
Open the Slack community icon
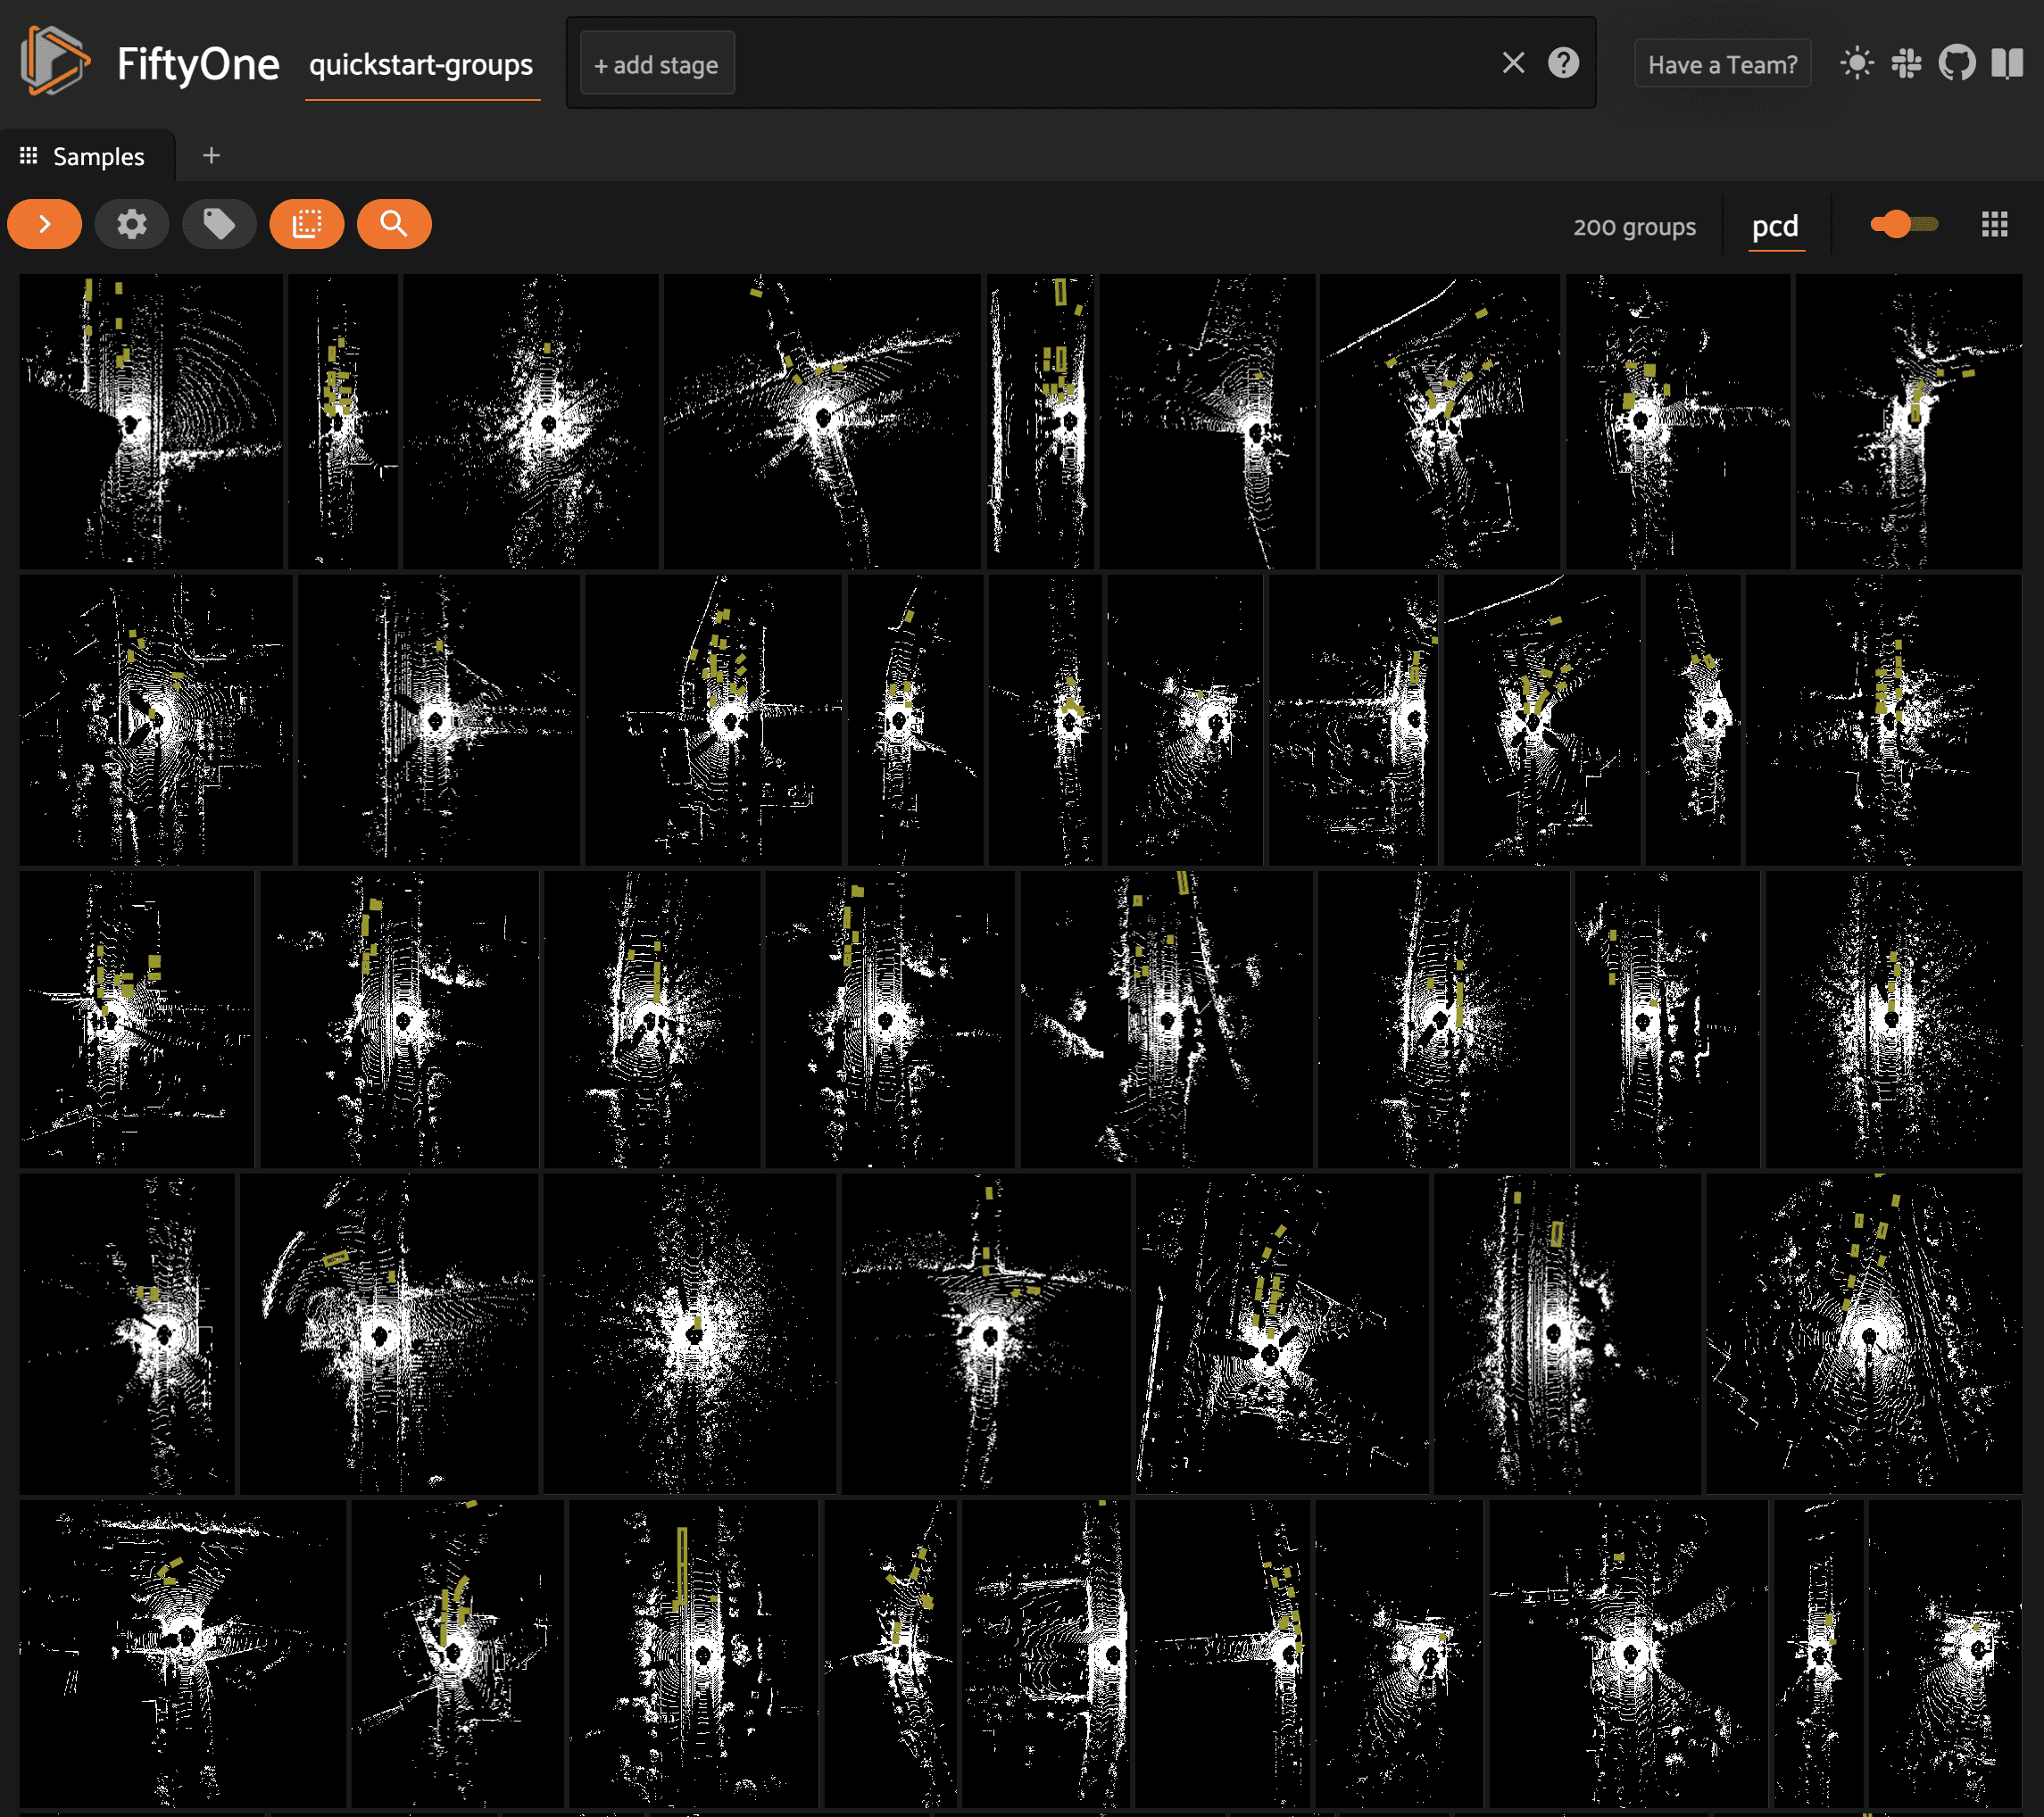1906,64
